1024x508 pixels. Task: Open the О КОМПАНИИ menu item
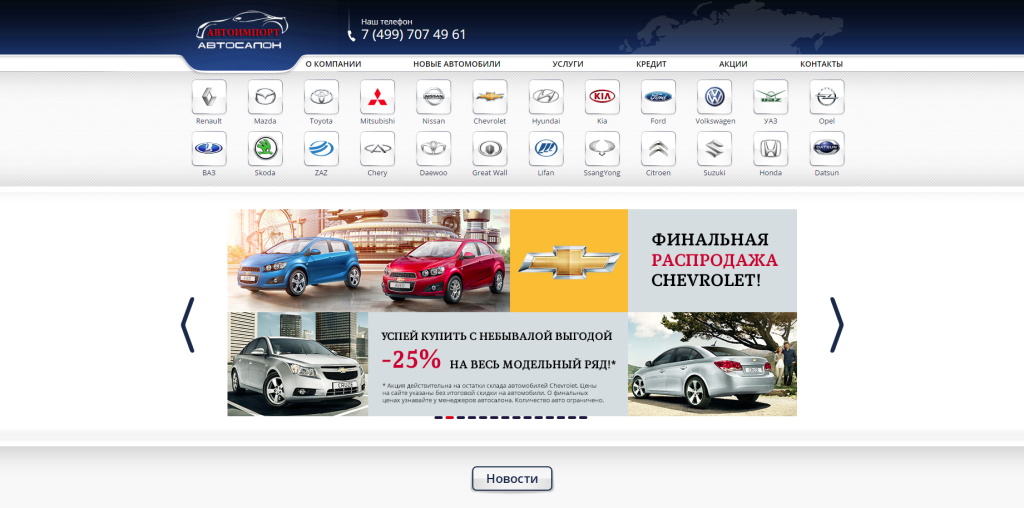coord(333,64)
